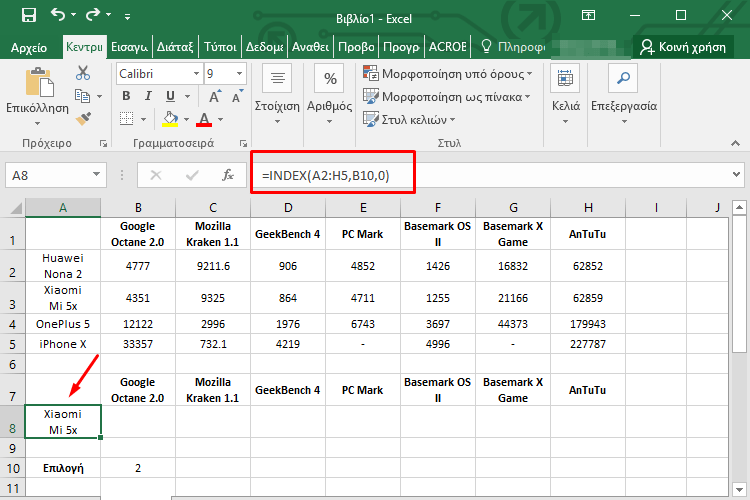Image resolution: width=750 pixels, height=500 pixels.
Task: Switch to the Εισαγωγή insert tab
Action: [x=129, y=47]
